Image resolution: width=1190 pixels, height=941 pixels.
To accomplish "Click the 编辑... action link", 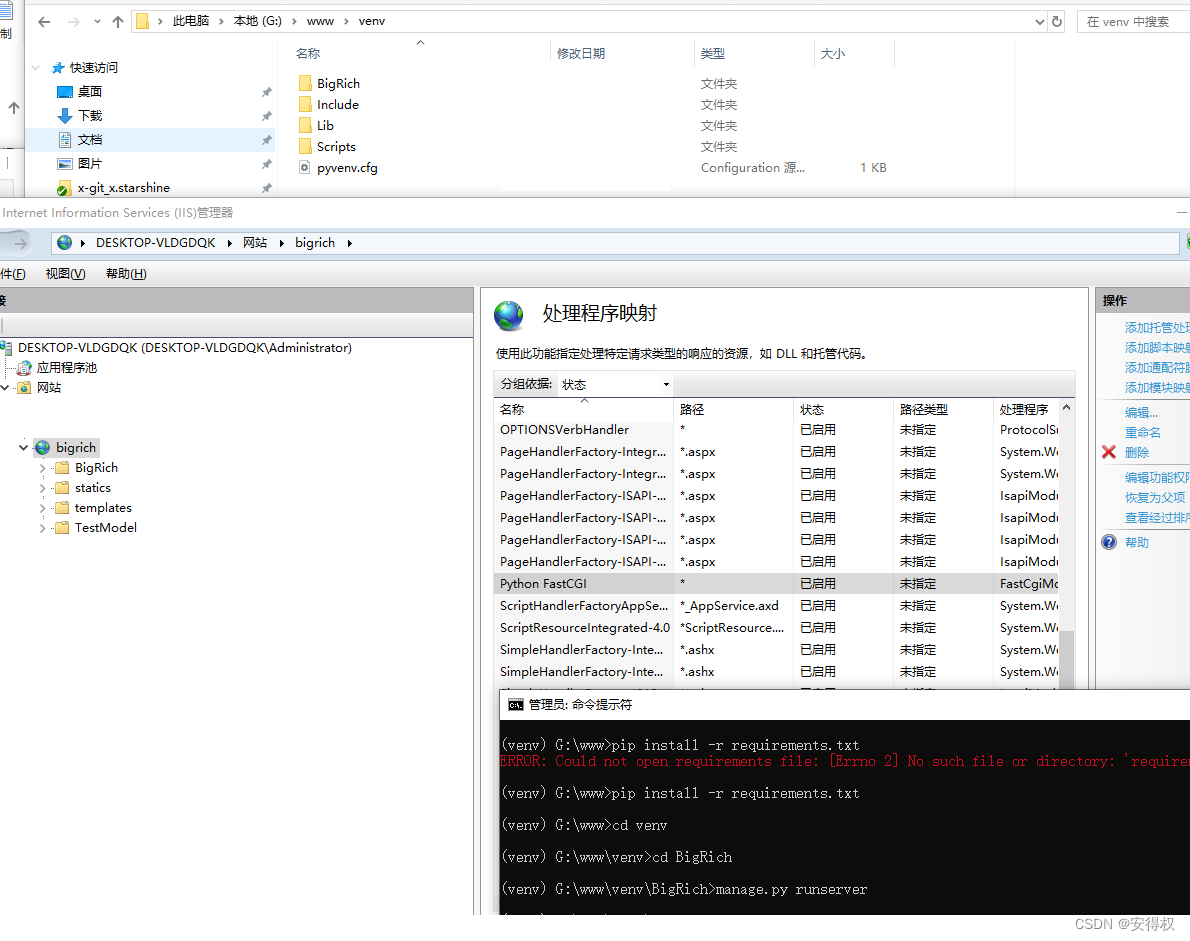I will 1141,413.
